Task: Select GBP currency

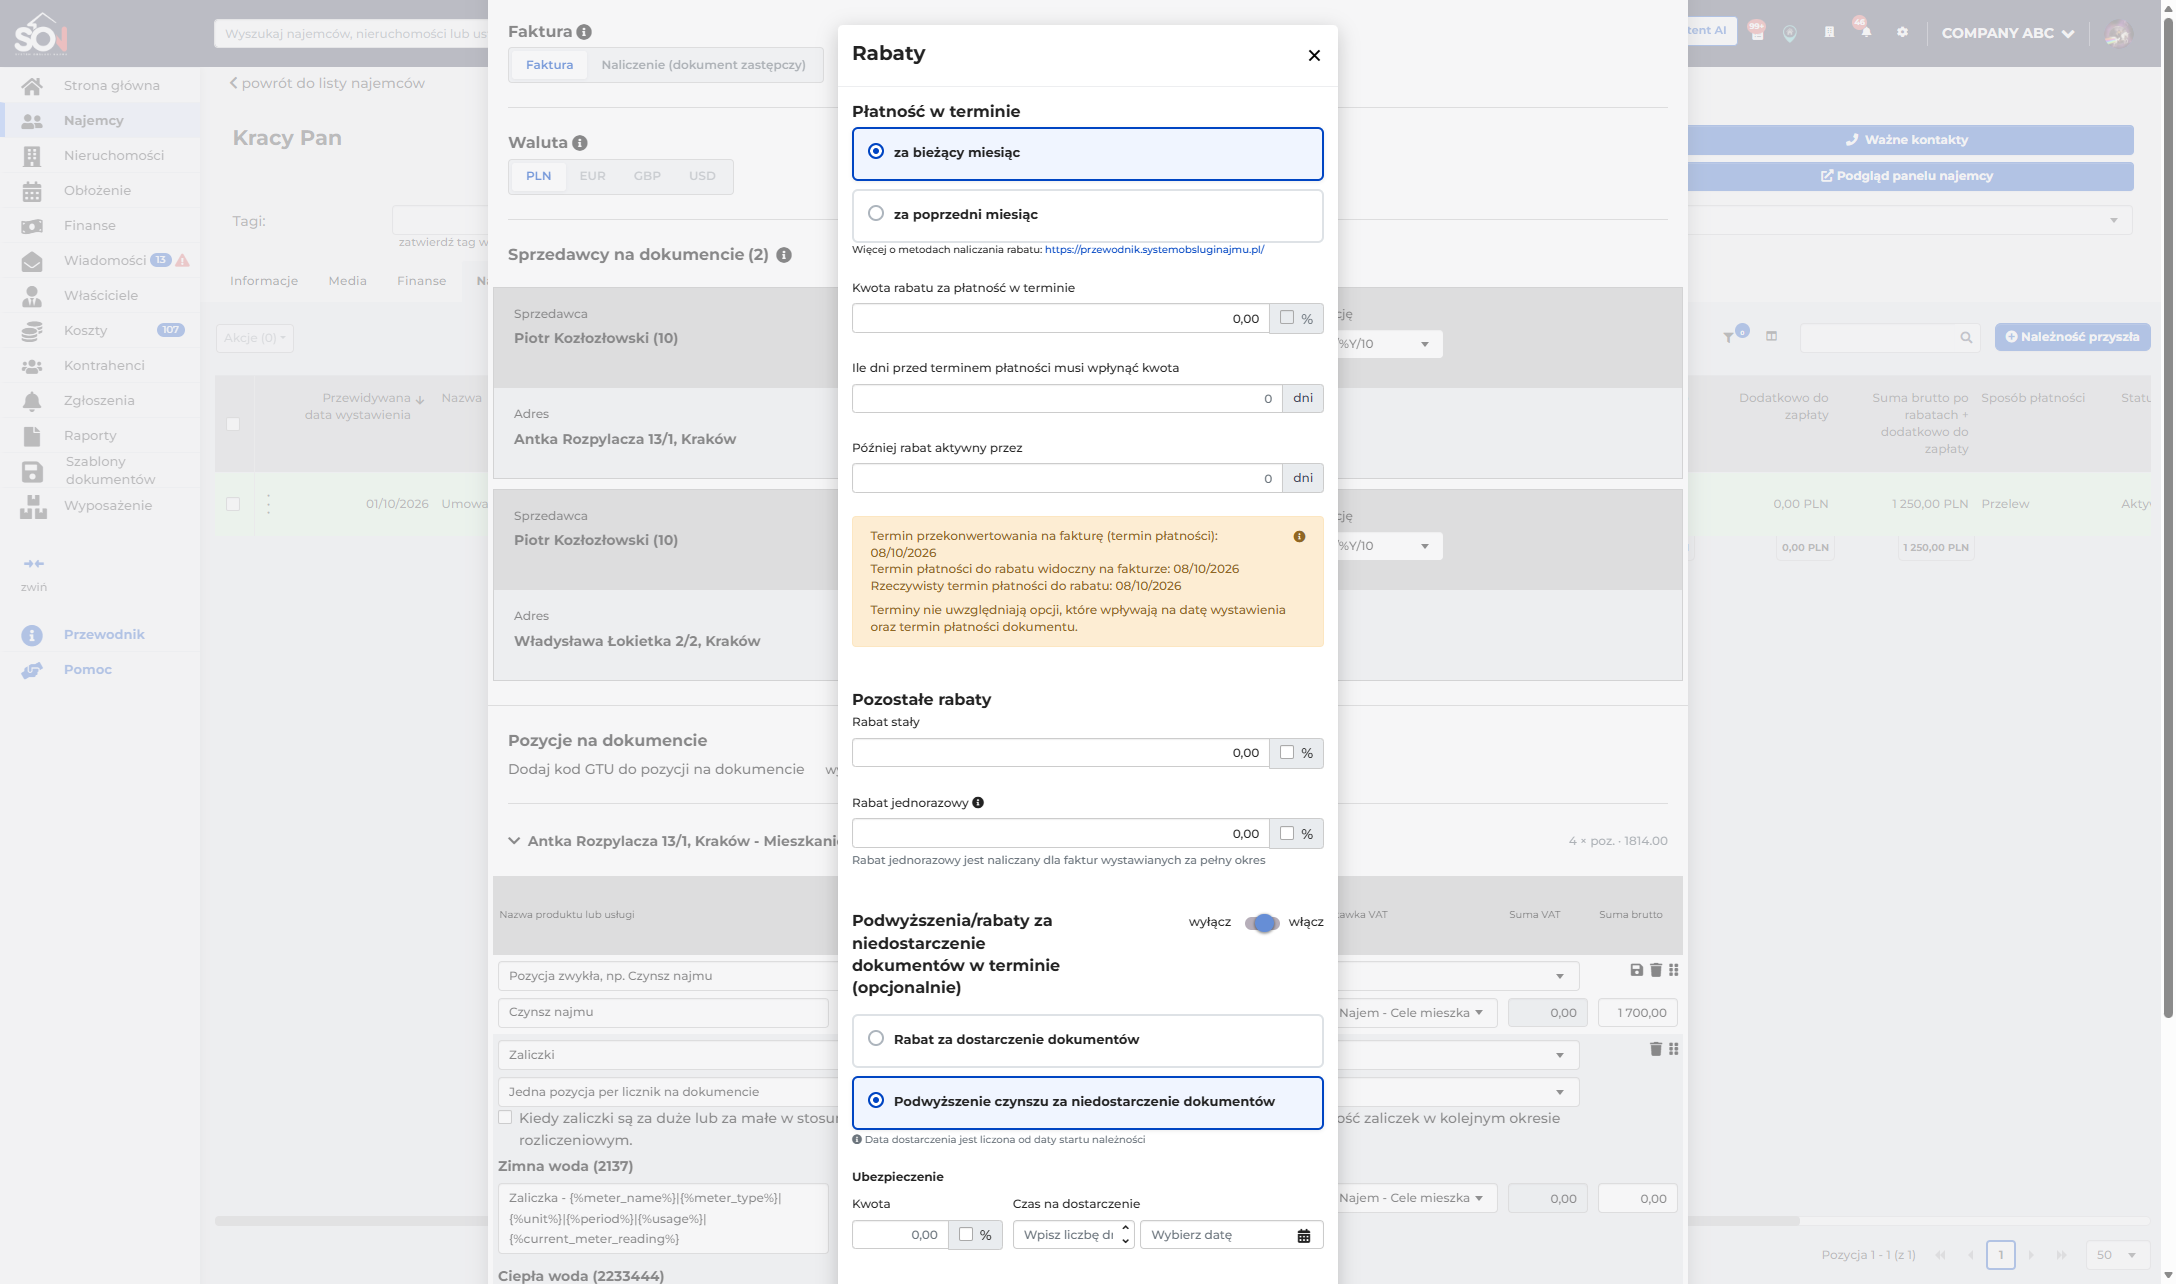Action: 647,176
